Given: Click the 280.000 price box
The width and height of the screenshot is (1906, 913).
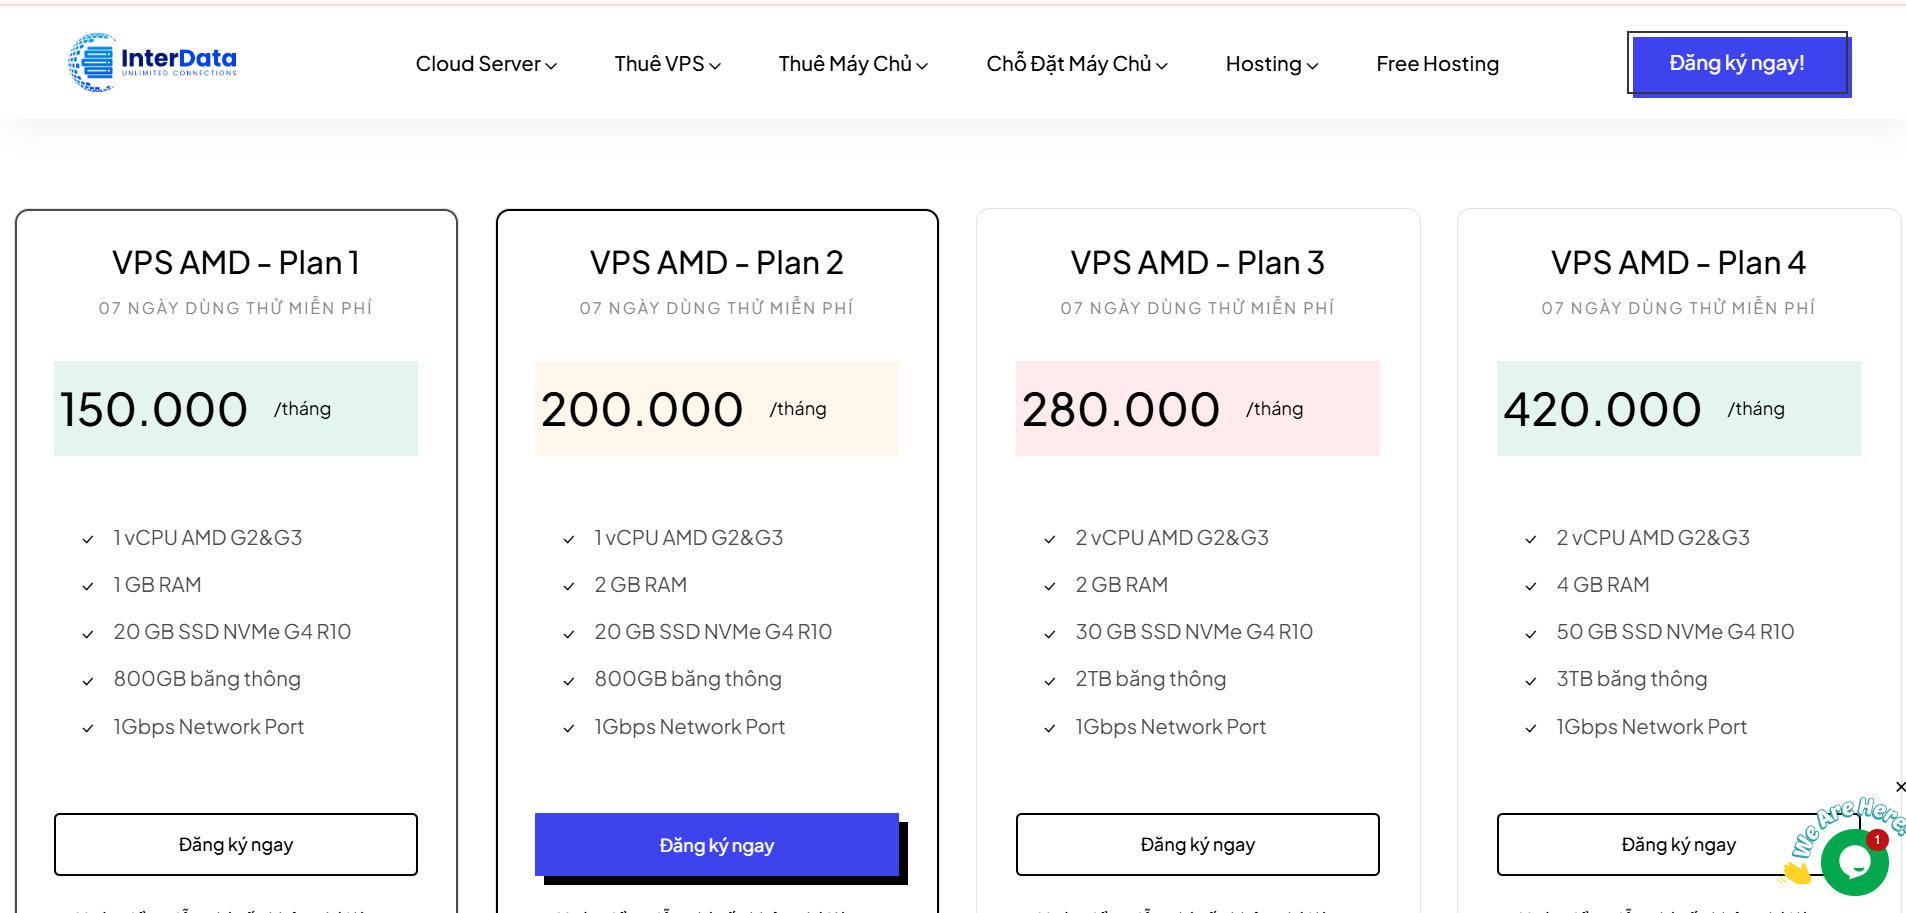Looking at the screenshot, I should (1197, 408).
